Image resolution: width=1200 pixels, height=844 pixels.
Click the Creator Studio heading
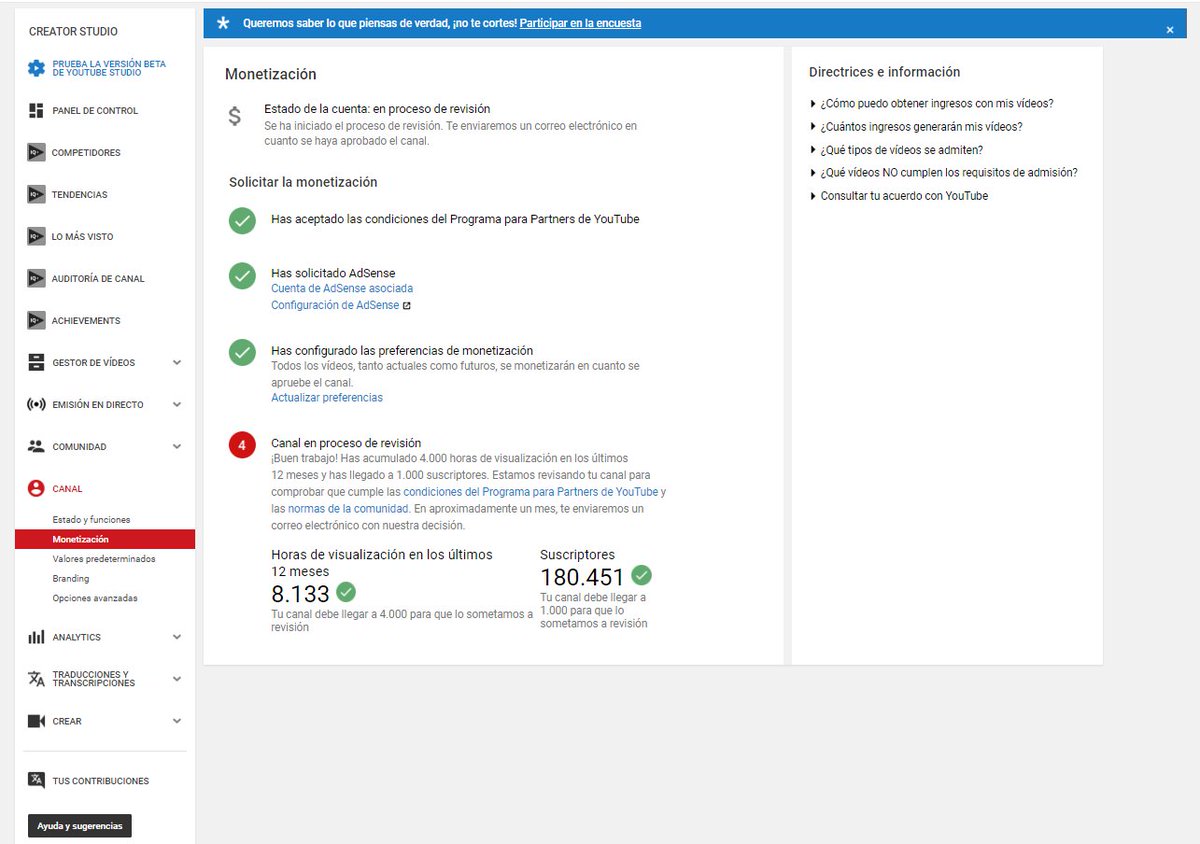[x=73, y=32]
